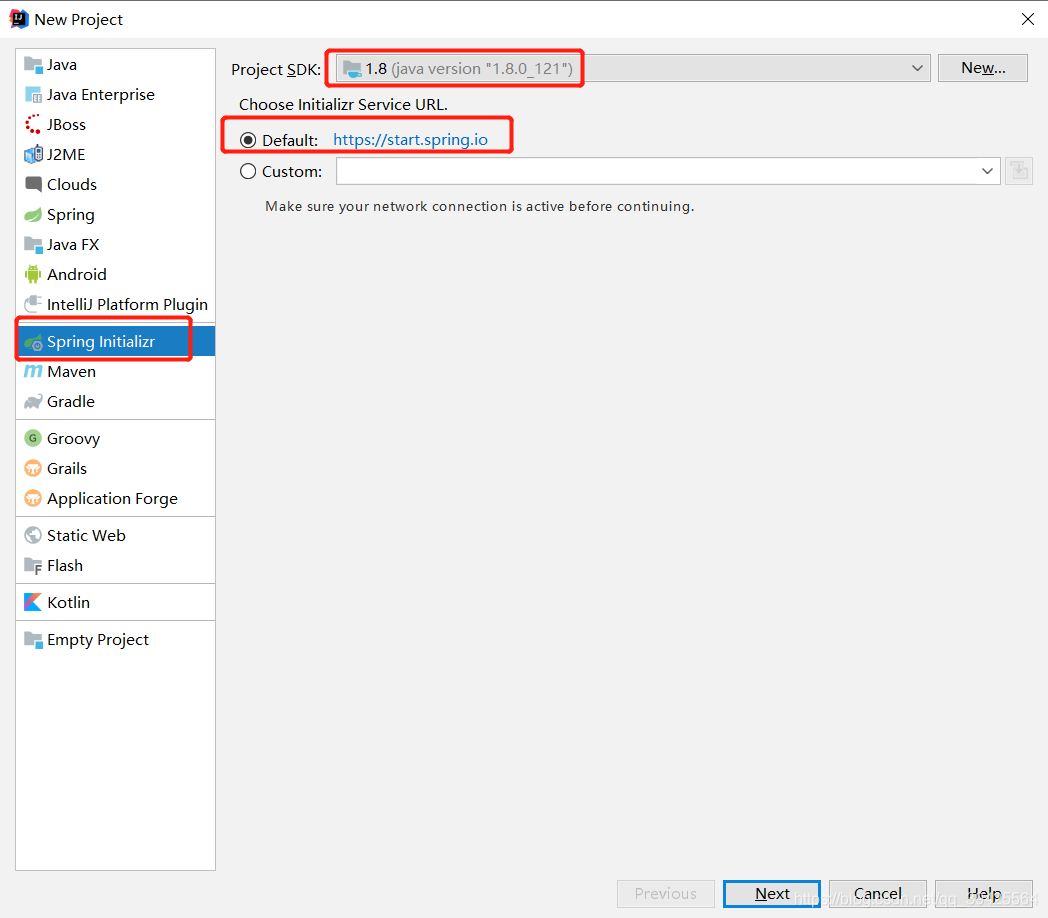
Task: Click the Flash folder icon
Action: [x=33, y=566]
